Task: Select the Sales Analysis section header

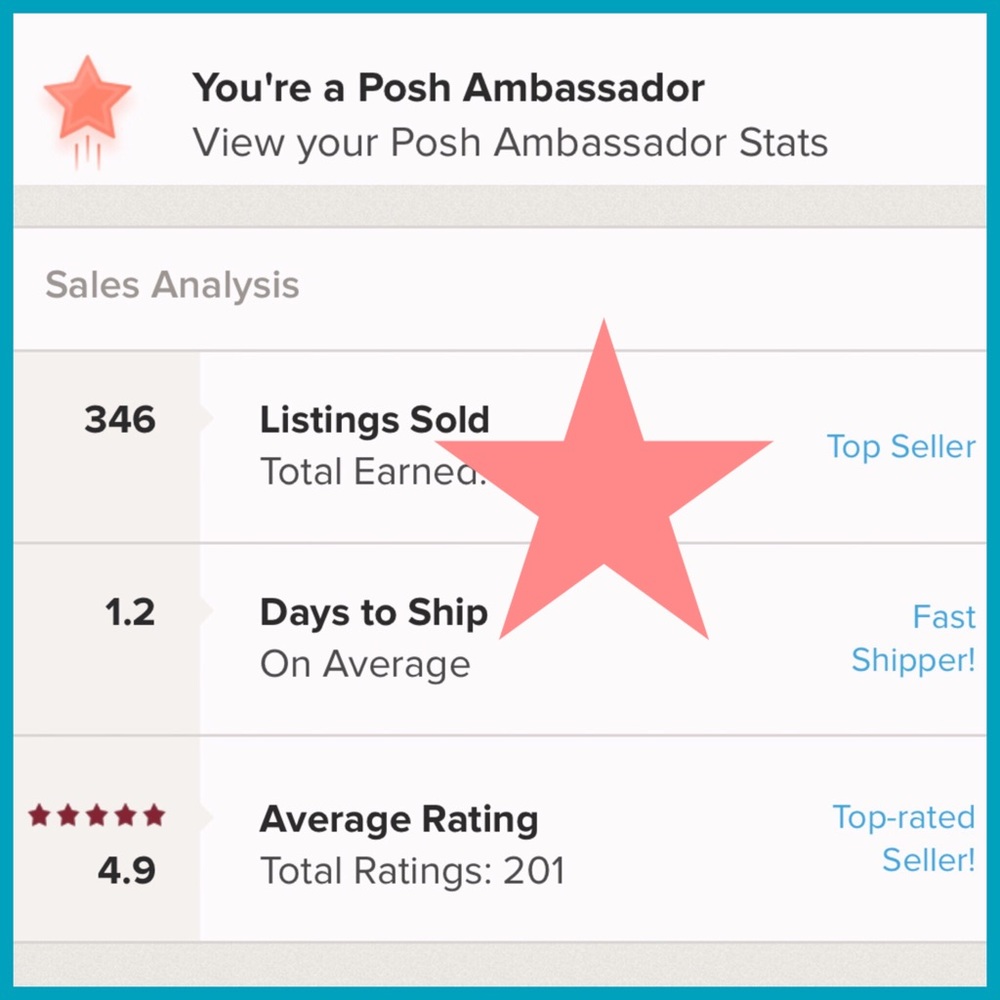Action: (172, 285)
